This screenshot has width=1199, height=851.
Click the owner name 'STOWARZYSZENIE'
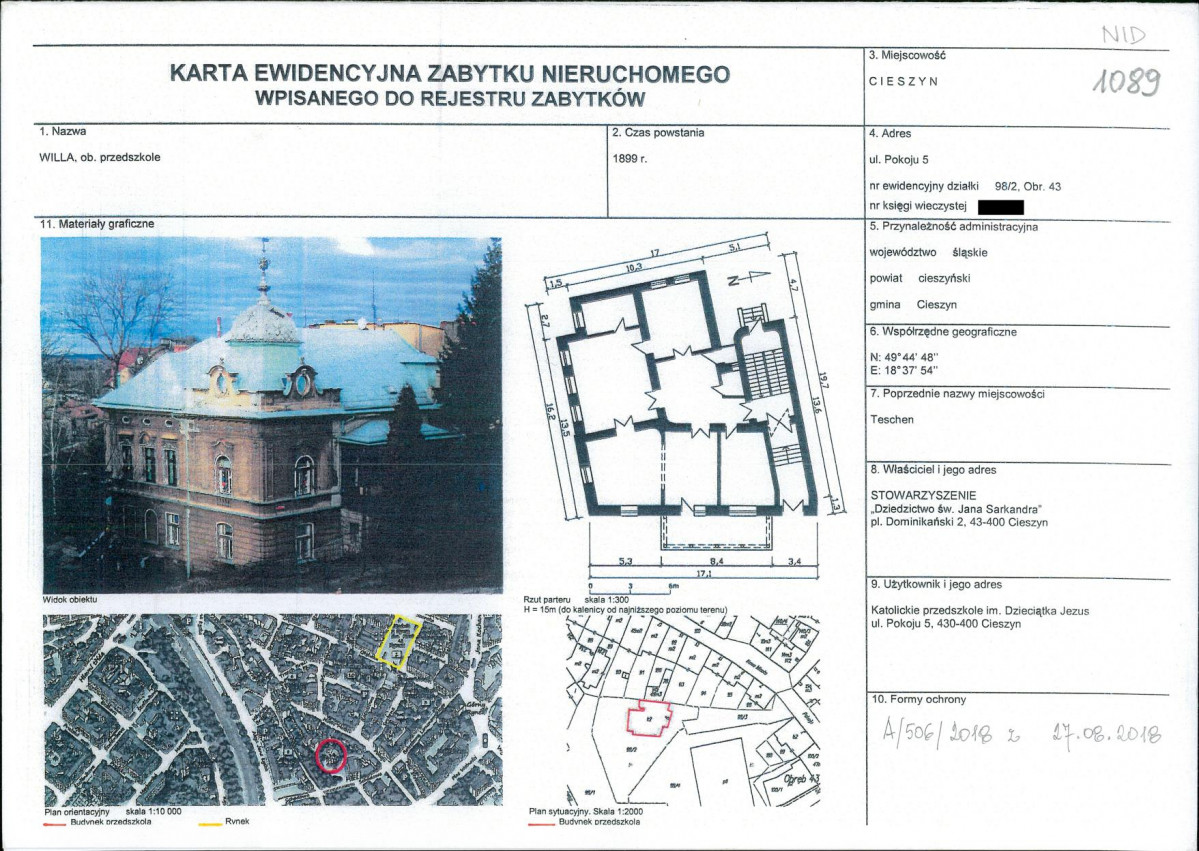[924, 494]
